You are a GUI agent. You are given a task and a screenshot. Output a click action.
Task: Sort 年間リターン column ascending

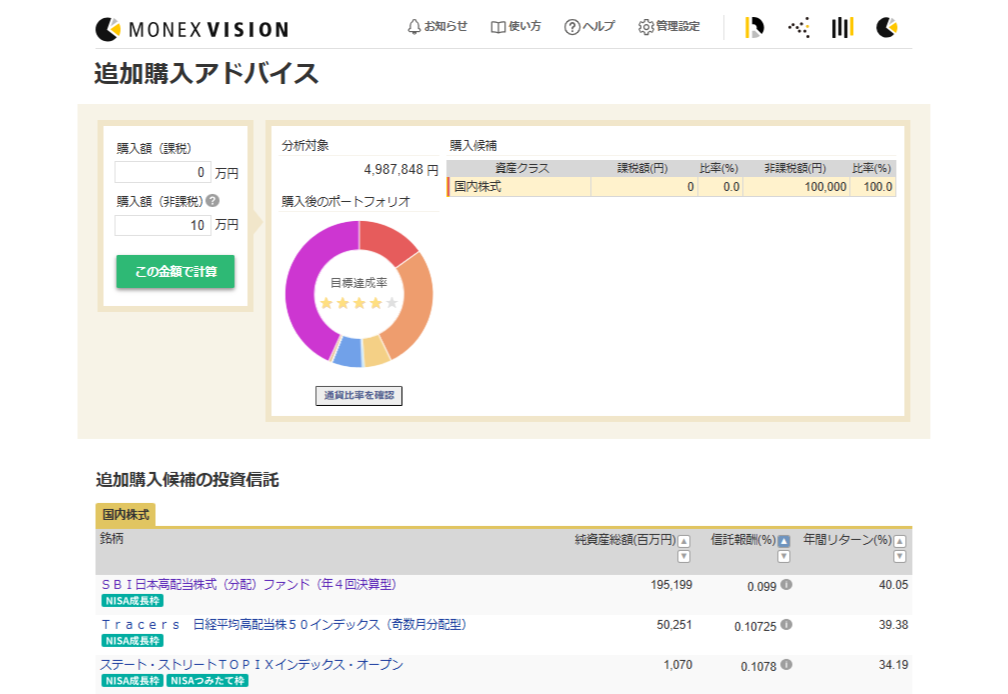click(x=899, y=541)
